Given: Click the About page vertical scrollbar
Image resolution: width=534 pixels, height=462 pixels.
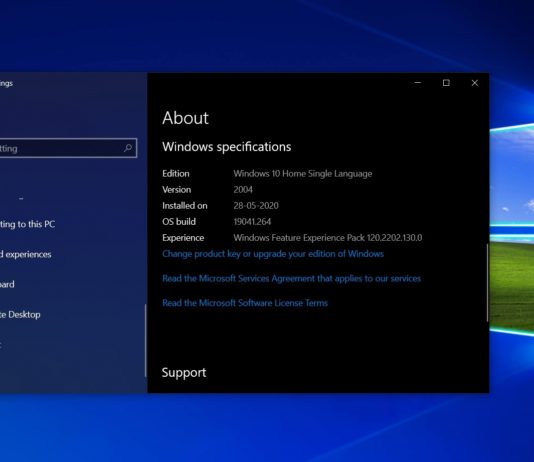Looking at the screenshot, I should [x=487, y=283].
